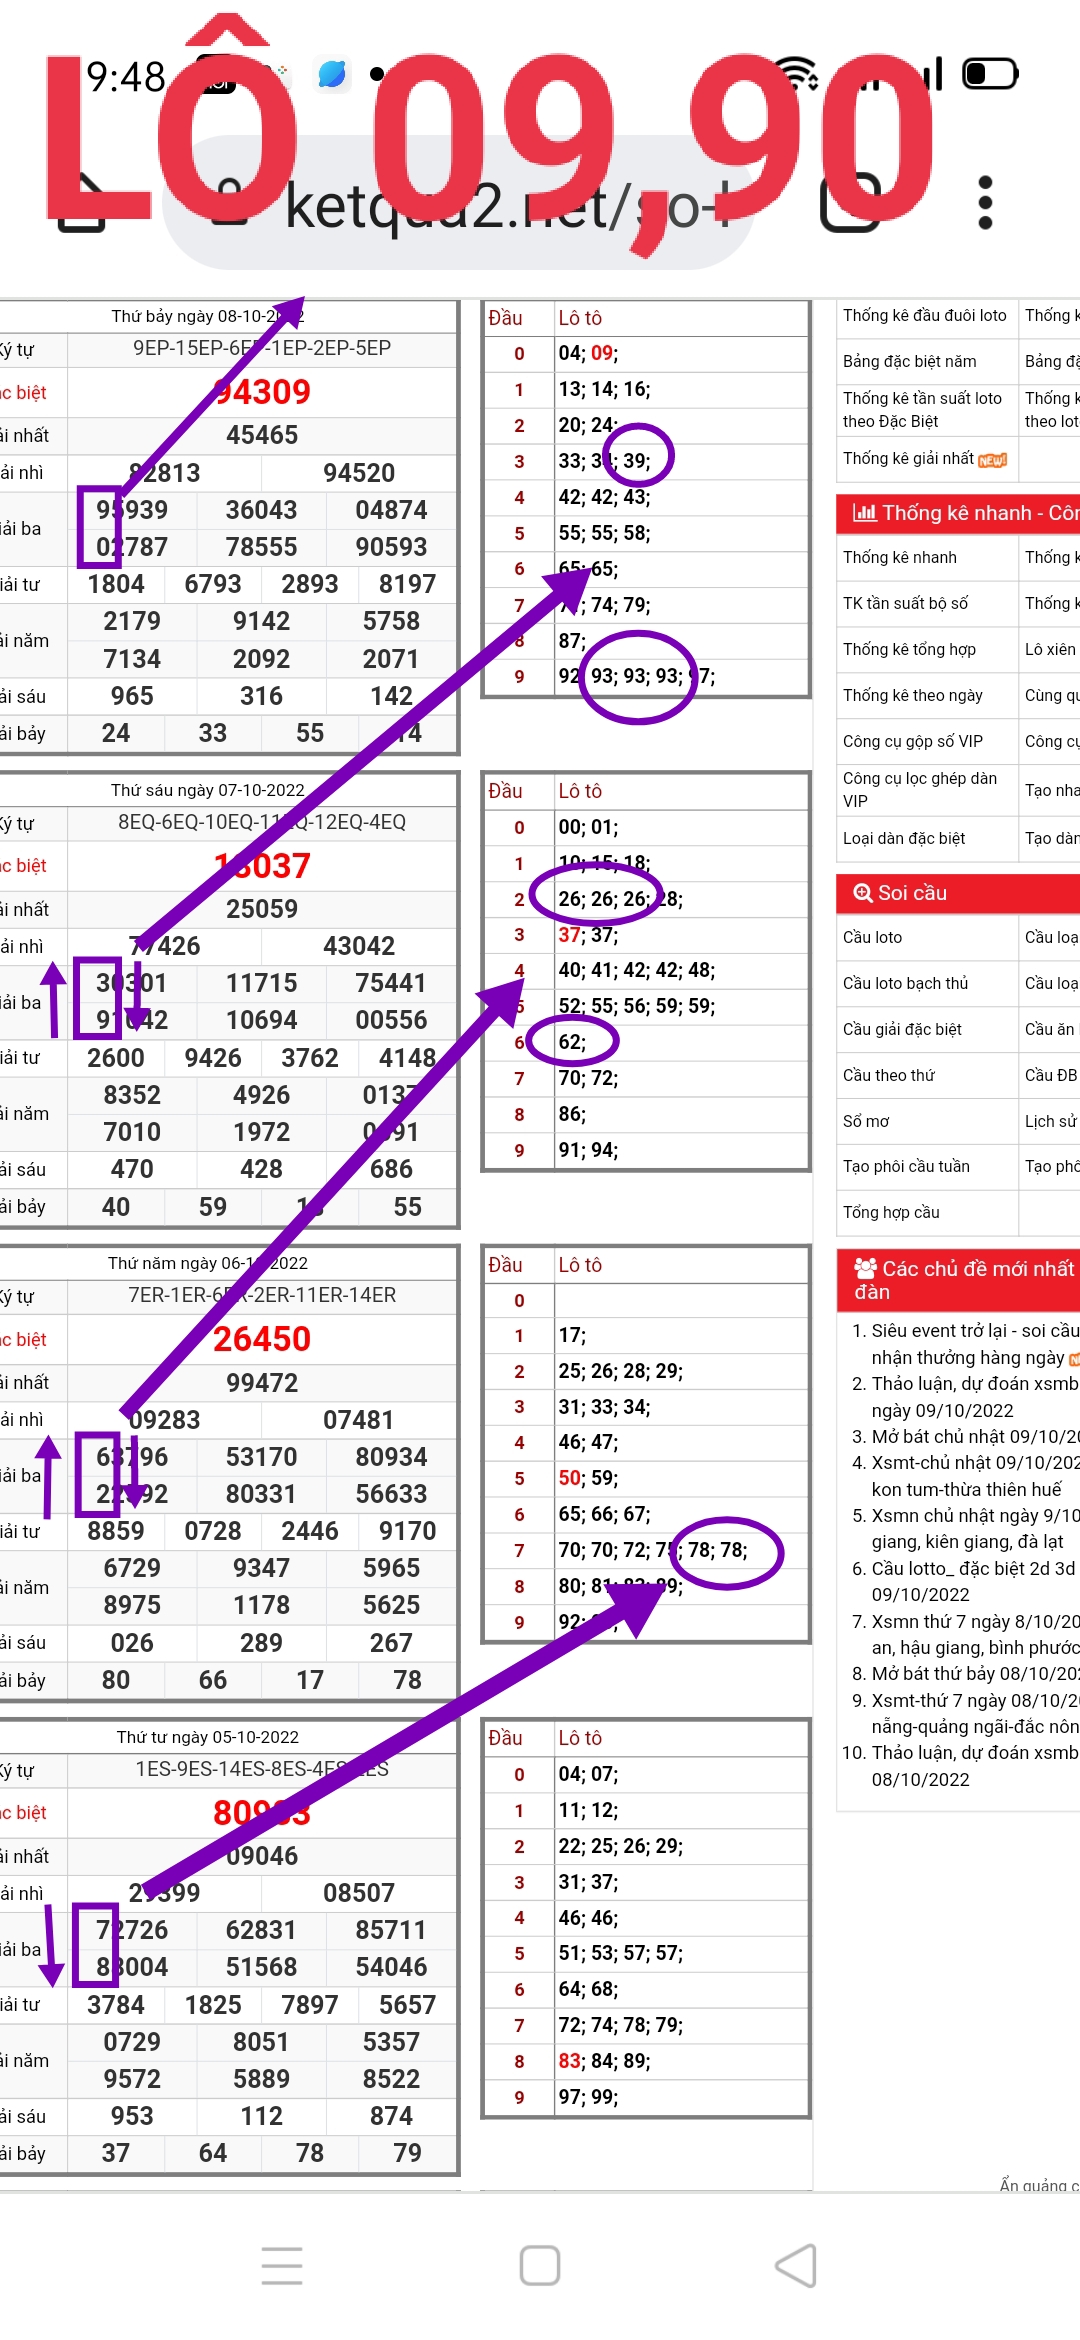Open Android recent apps three-line button
This screenshot has width=1080, height=2340.
282,2265
